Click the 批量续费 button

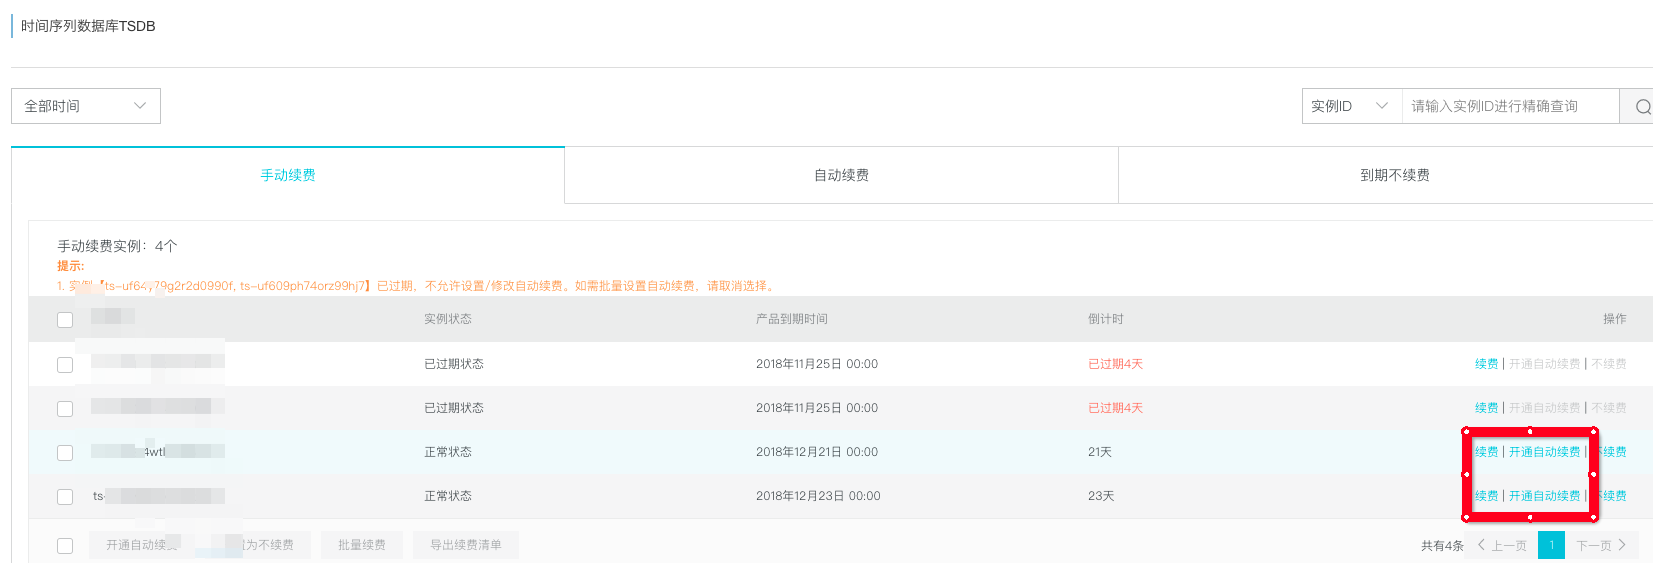pyautogui.click(x=361, y=545)
